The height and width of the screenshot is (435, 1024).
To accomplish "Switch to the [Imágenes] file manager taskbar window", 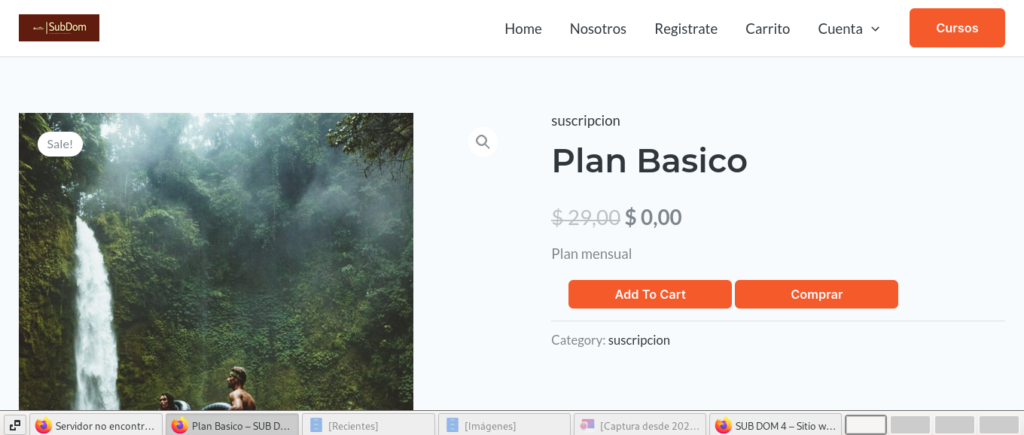I will click(x=504, y=425).
